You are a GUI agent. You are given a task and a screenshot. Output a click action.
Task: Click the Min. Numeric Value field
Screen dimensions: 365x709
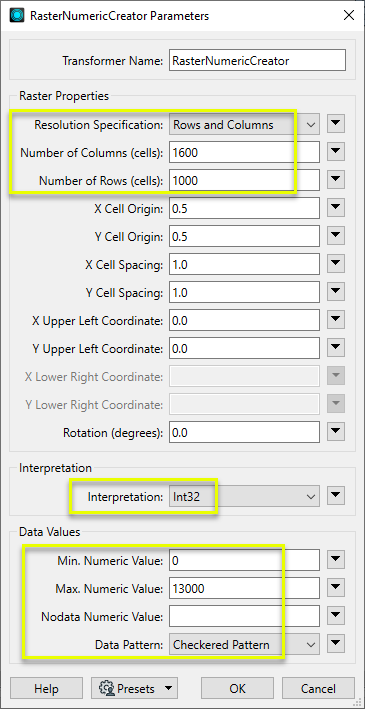(244, 561)
